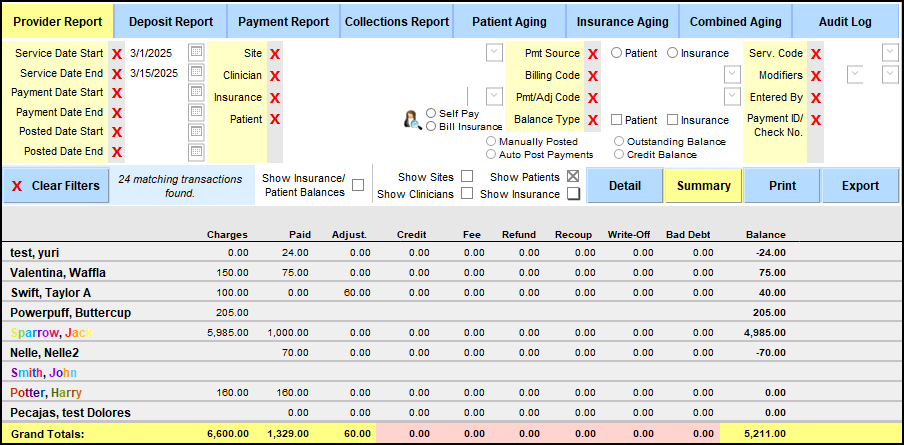The height and width of the screenshot is (445, 904).
Task: Click the patient search person icon
Action: pos(413,120)
